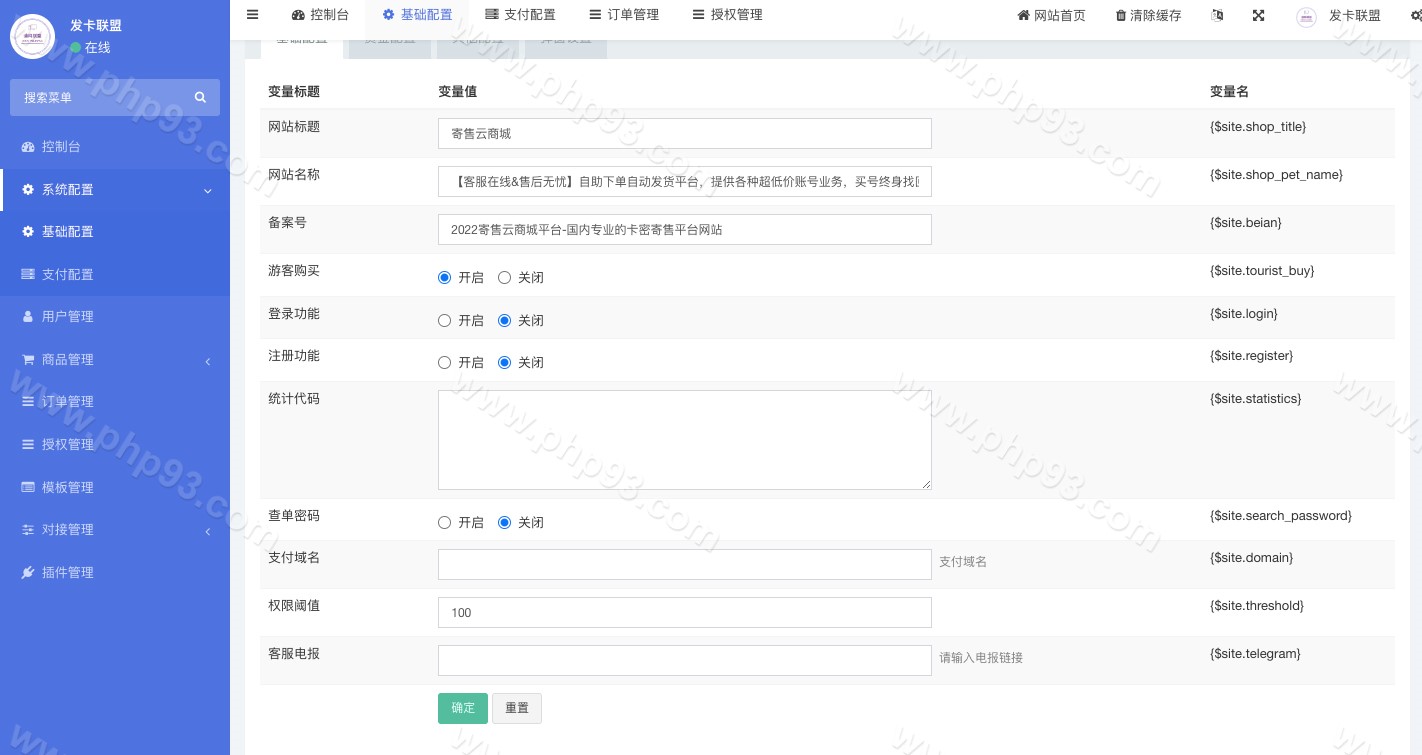Click the 网站首页 home icon
This screenshot has height=755, width=1422.
point(1023,15)
